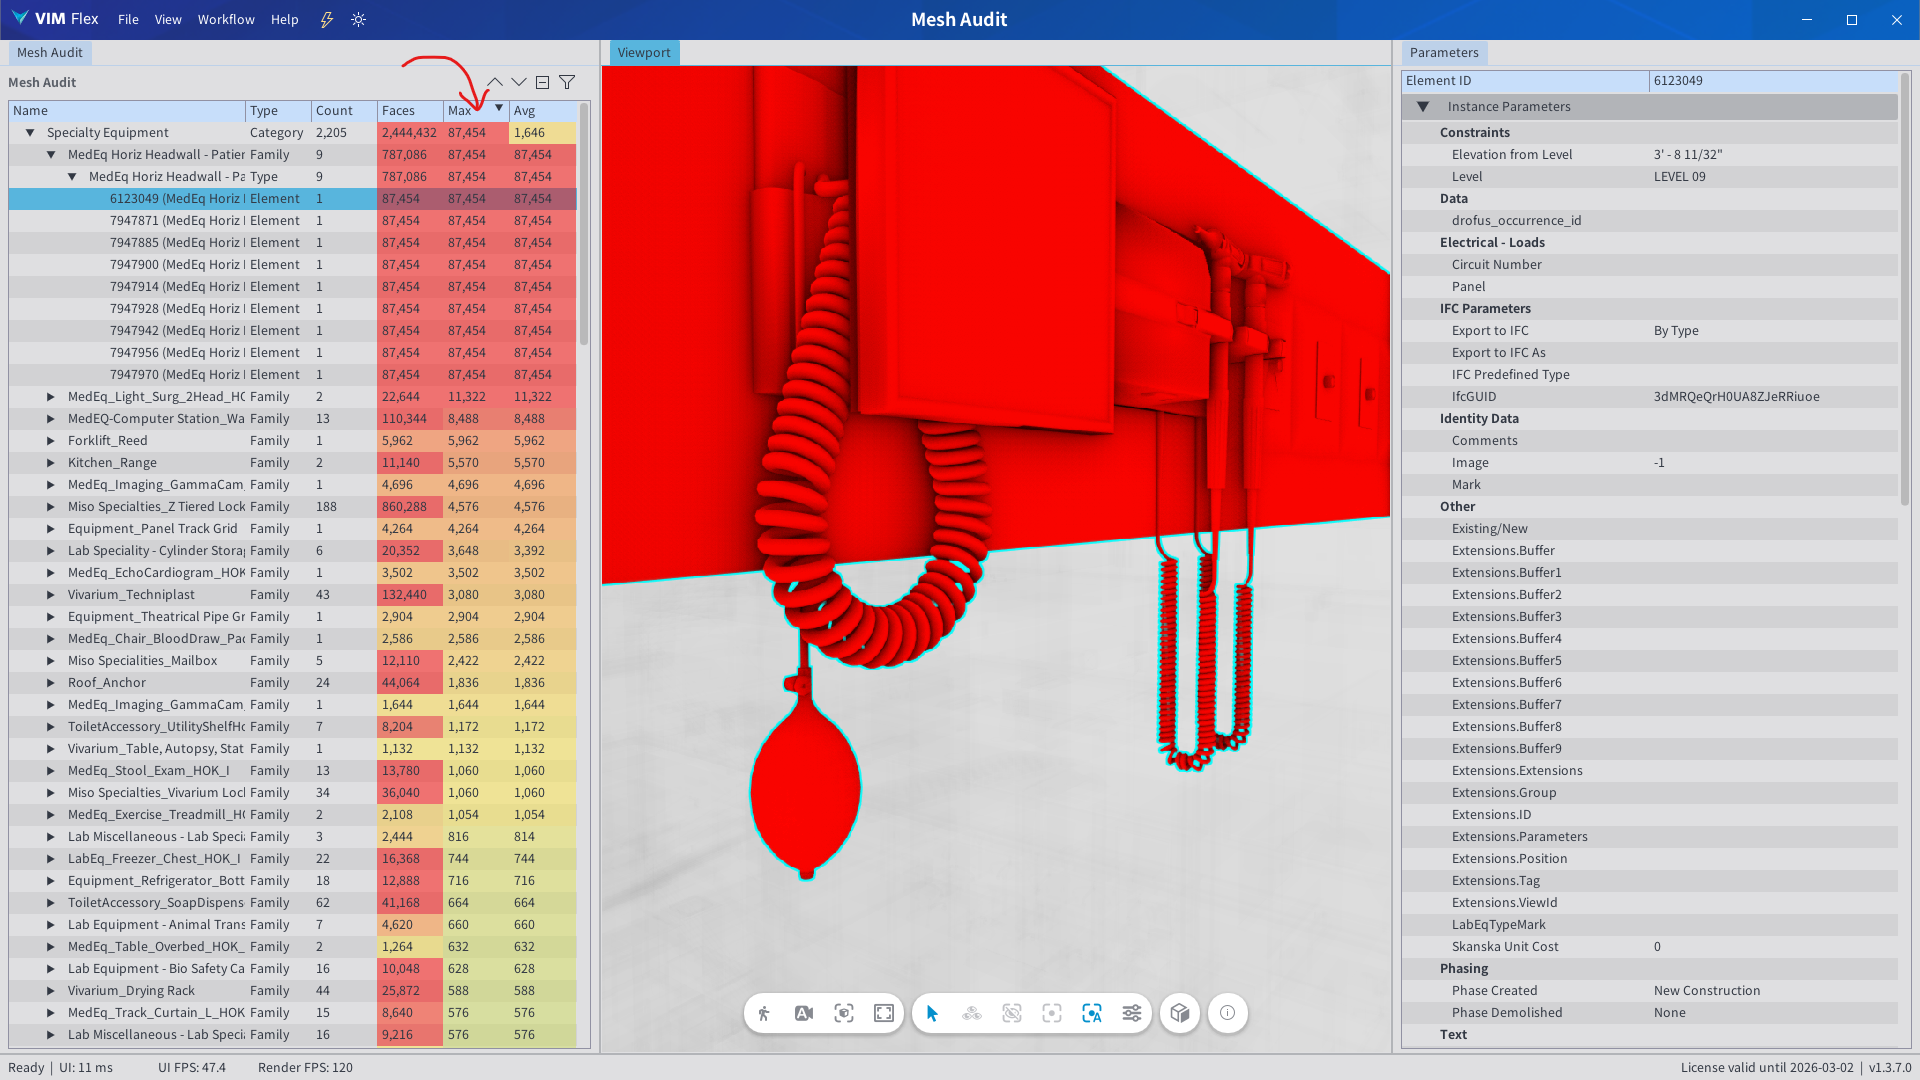Screen dimensions: 1920x1080
Task: Click the auto camera icon
Action: [804, 1013]
